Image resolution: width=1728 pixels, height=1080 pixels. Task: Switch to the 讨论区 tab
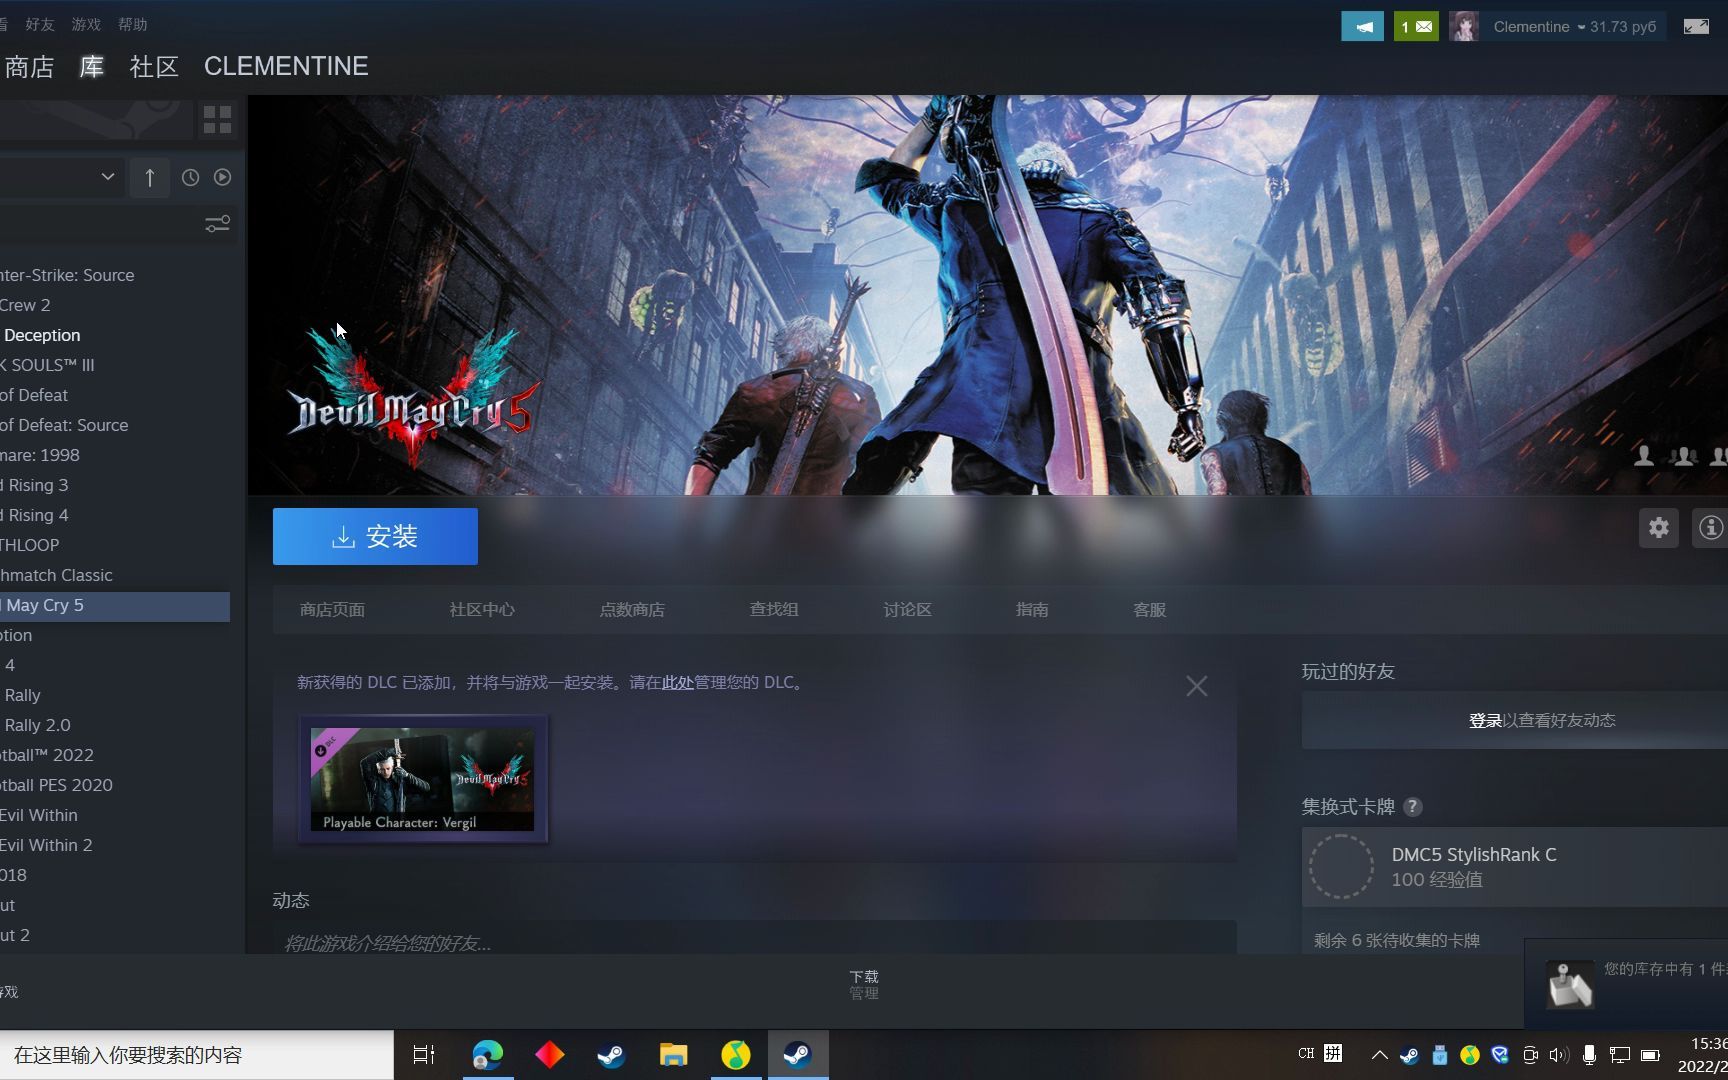(x=906, y=609)
